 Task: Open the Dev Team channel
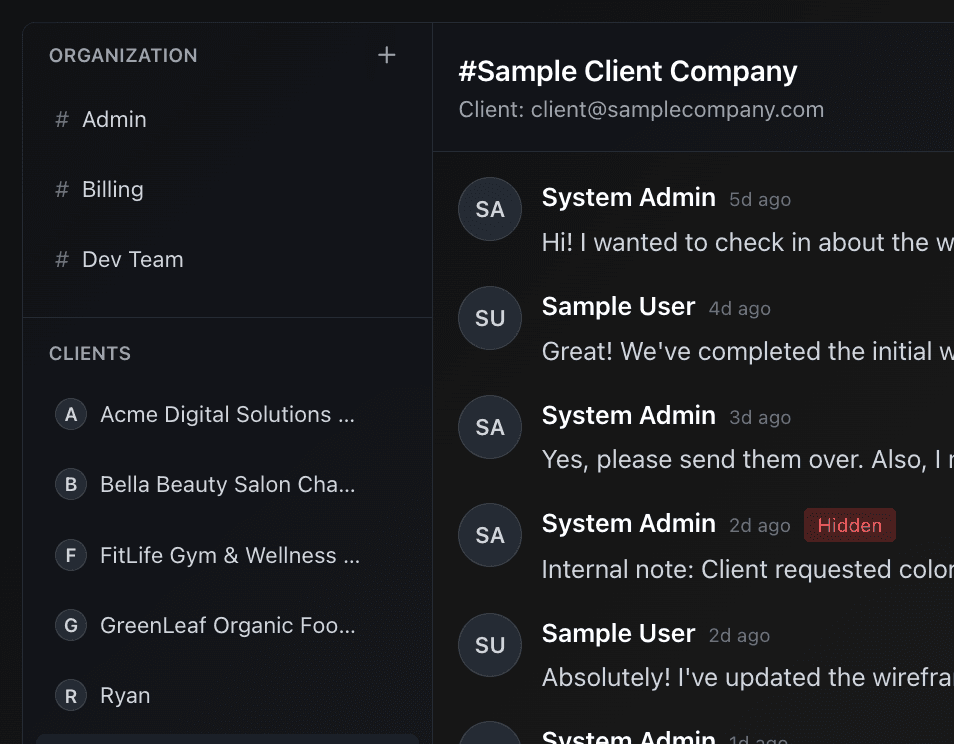(228, 260)
